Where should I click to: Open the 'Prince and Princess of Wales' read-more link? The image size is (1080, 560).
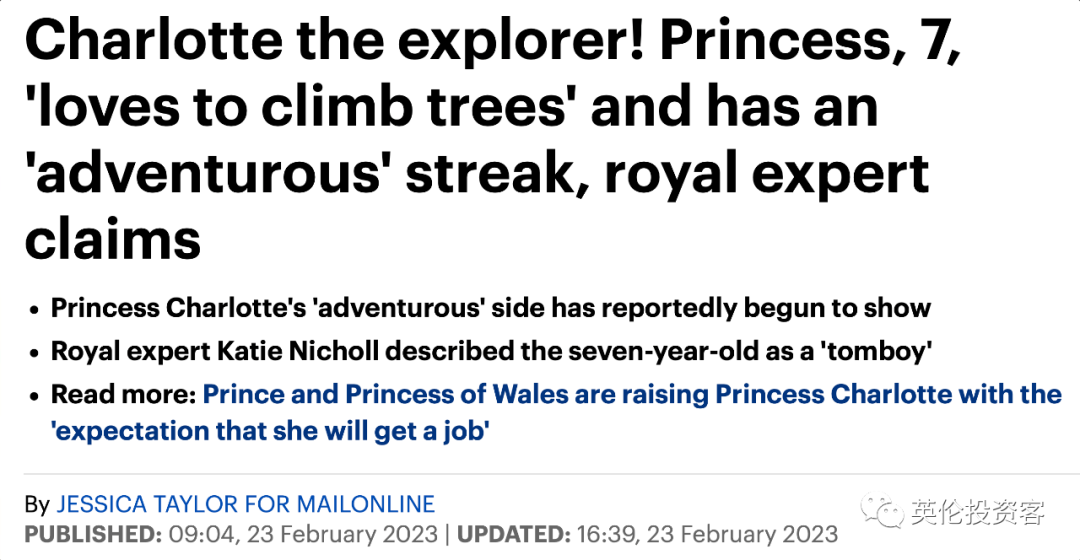tap(632, 394)
